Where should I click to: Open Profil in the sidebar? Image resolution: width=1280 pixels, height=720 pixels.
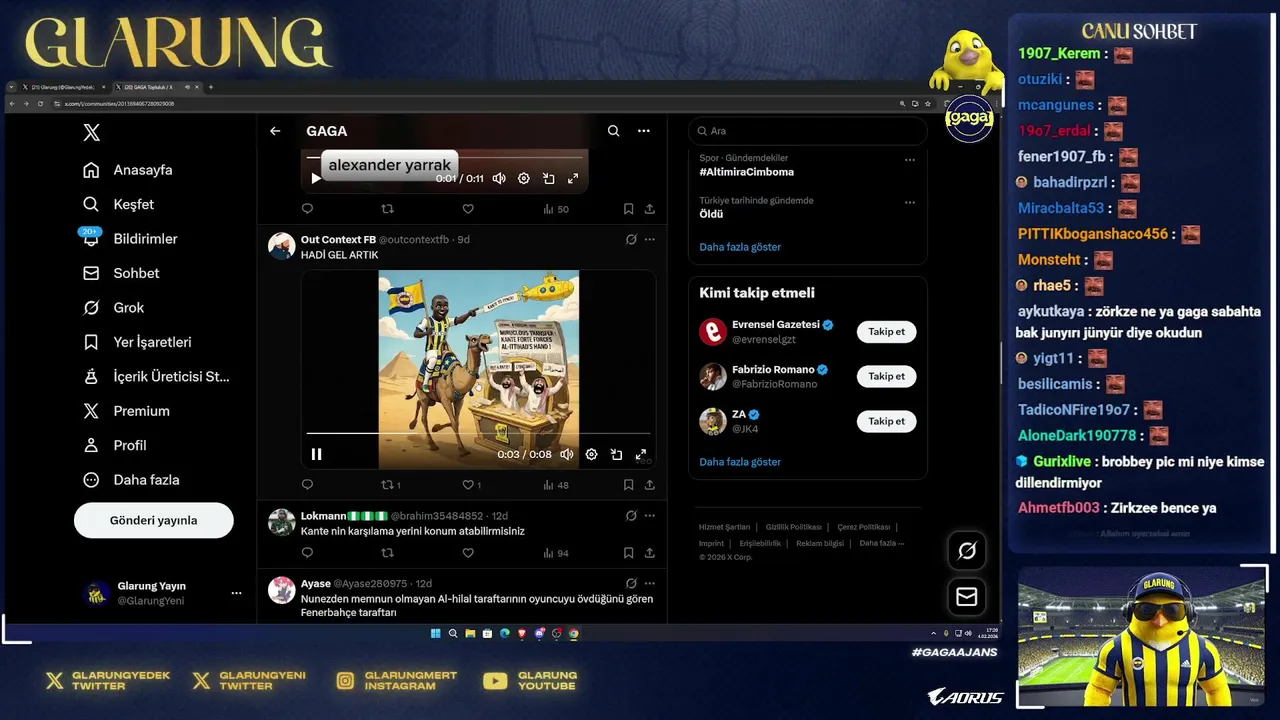(115, 445)
